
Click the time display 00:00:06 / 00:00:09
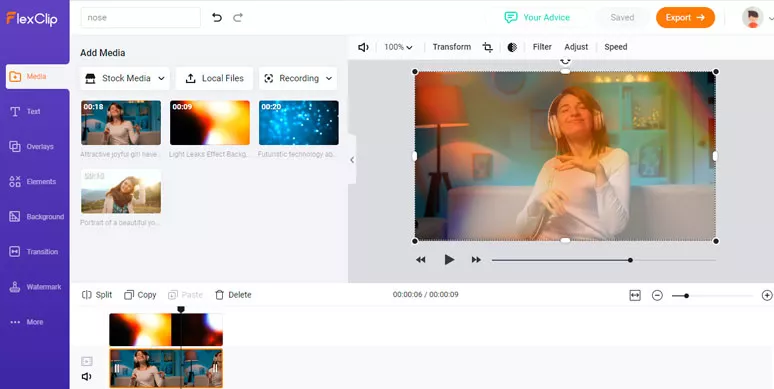coord(426,295)
